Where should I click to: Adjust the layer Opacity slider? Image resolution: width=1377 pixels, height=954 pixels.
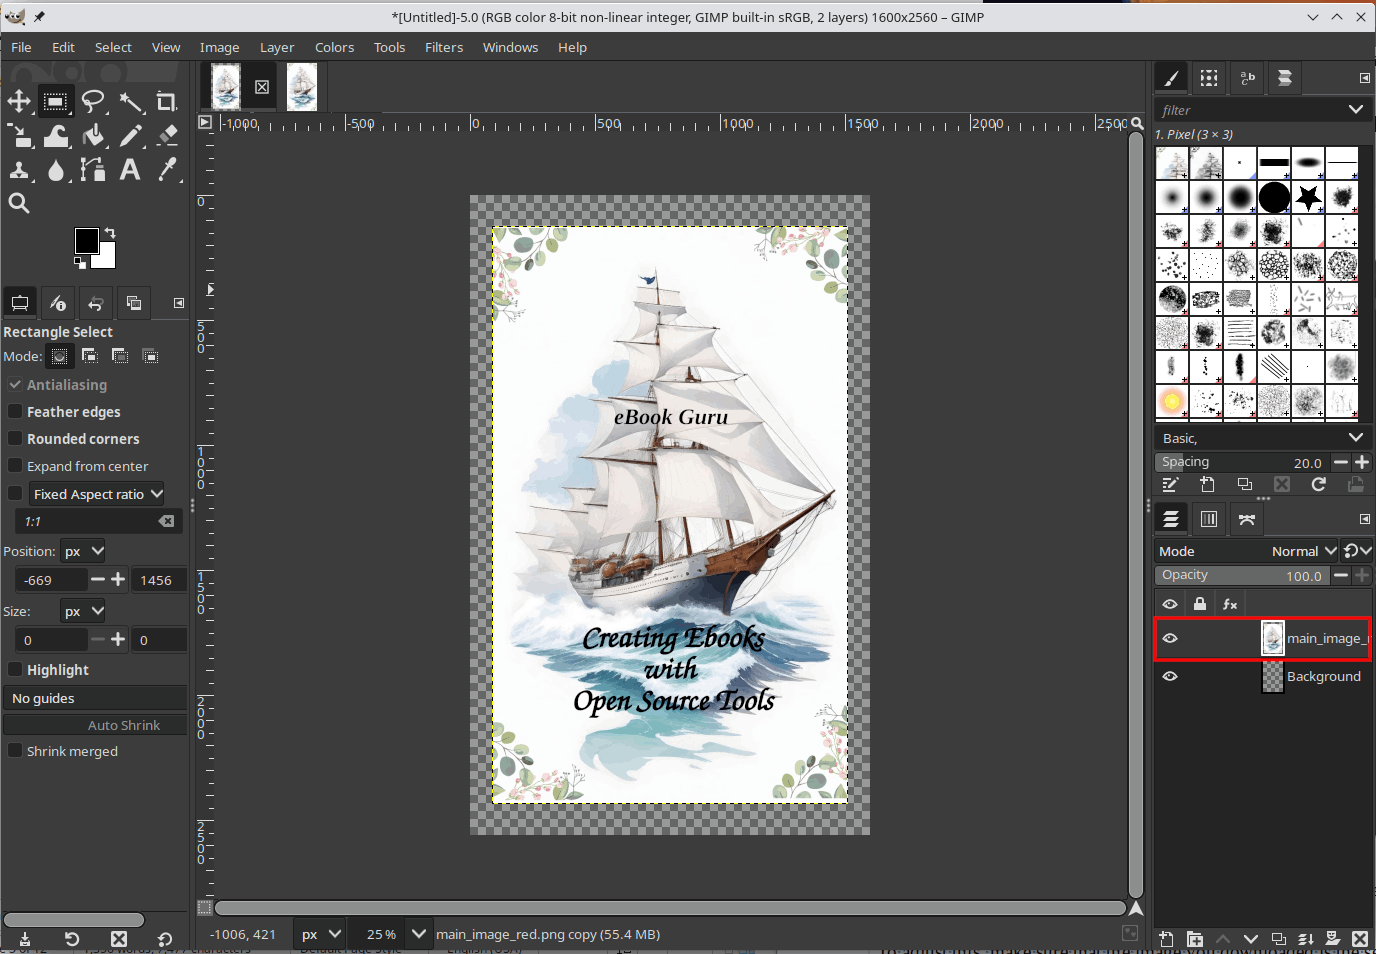point(1241,575)
